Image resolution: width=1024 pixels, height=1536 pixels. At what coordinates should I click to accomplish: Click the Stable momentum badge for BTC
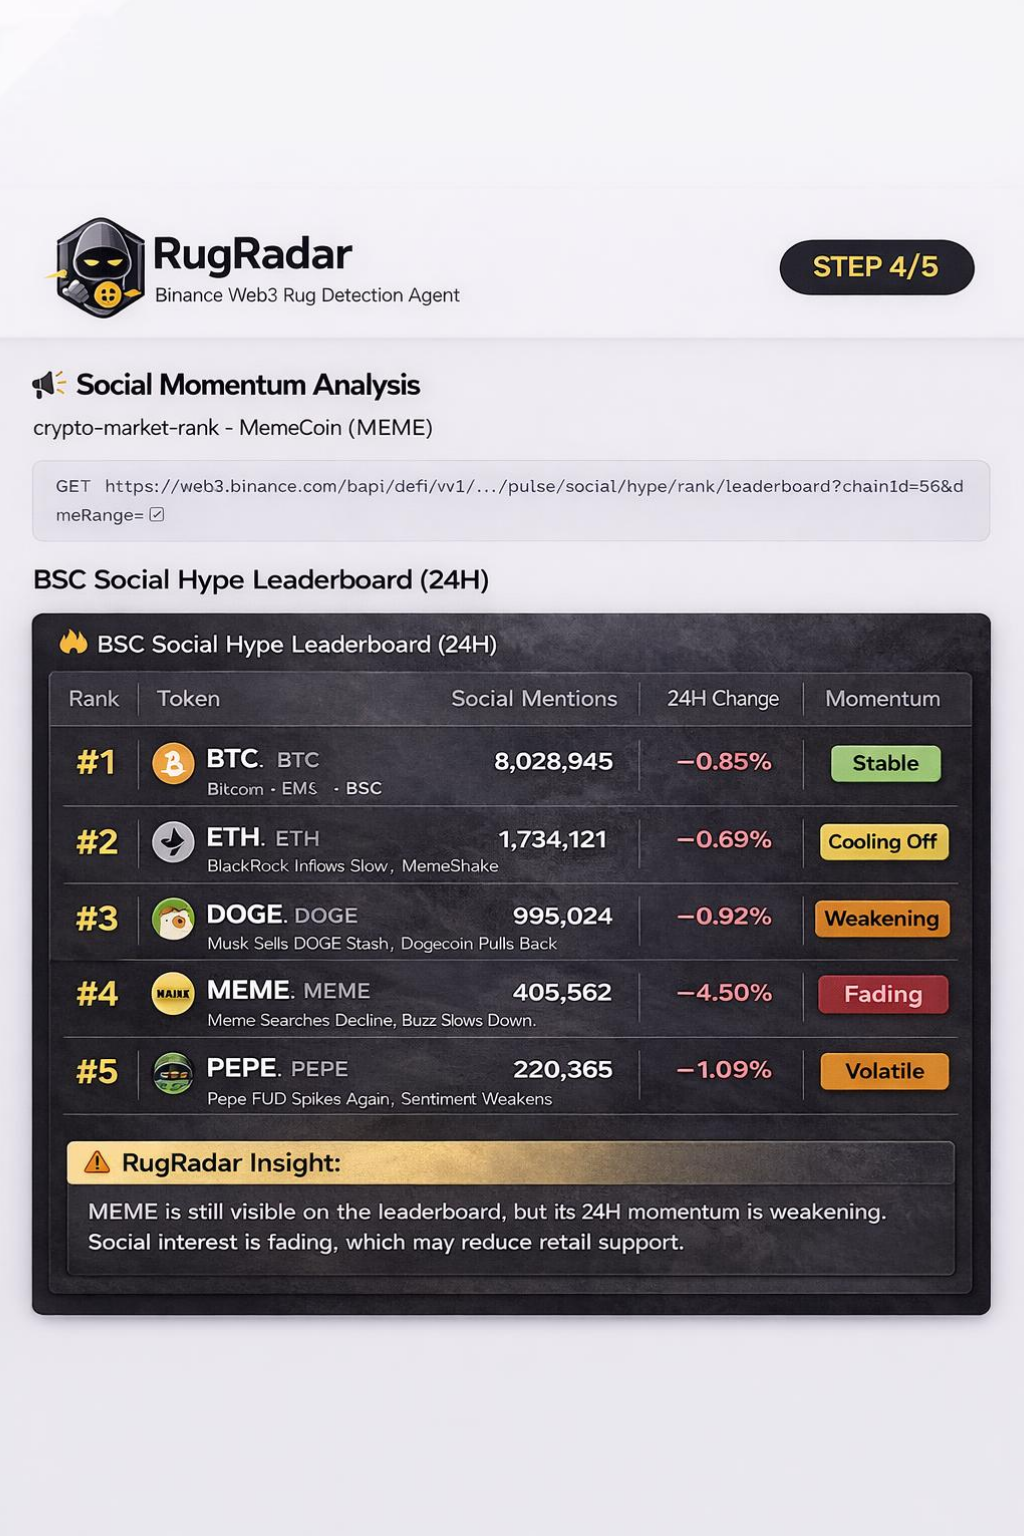point(885,763)
